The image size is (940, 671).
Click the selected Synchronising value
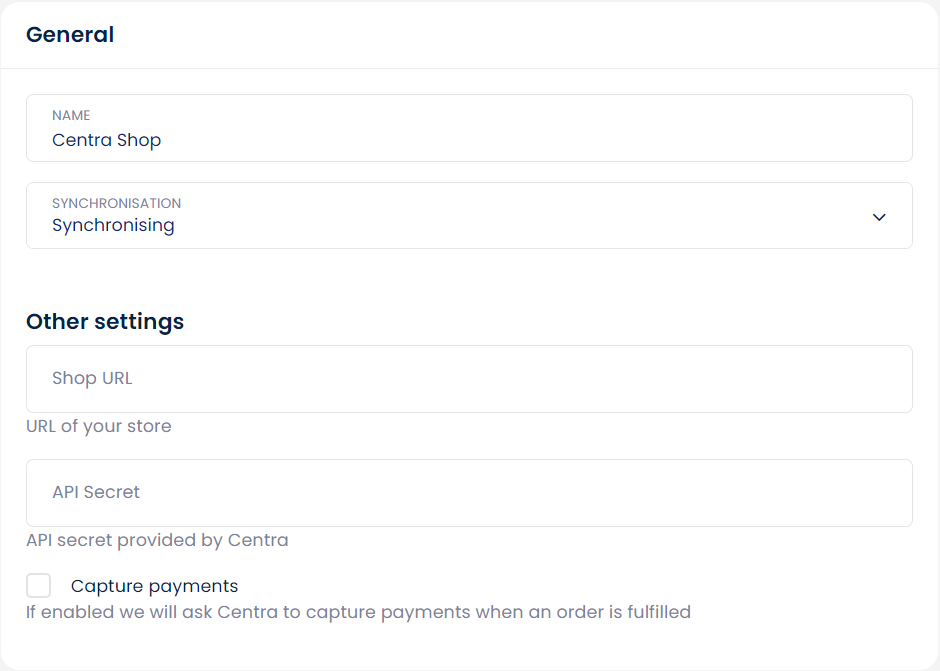(113, 226)
